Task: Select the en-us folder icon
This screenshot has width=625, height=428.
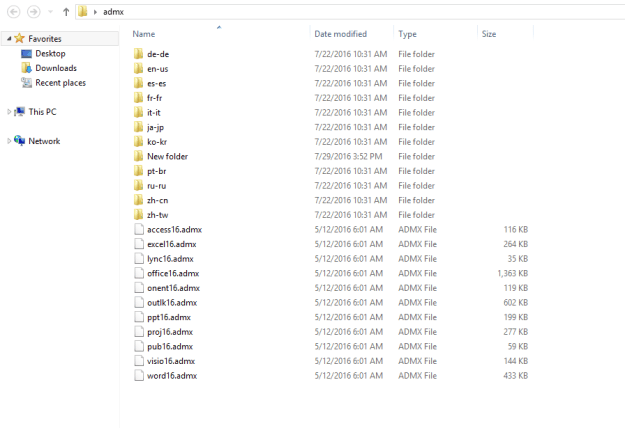Action: [138, 69]
